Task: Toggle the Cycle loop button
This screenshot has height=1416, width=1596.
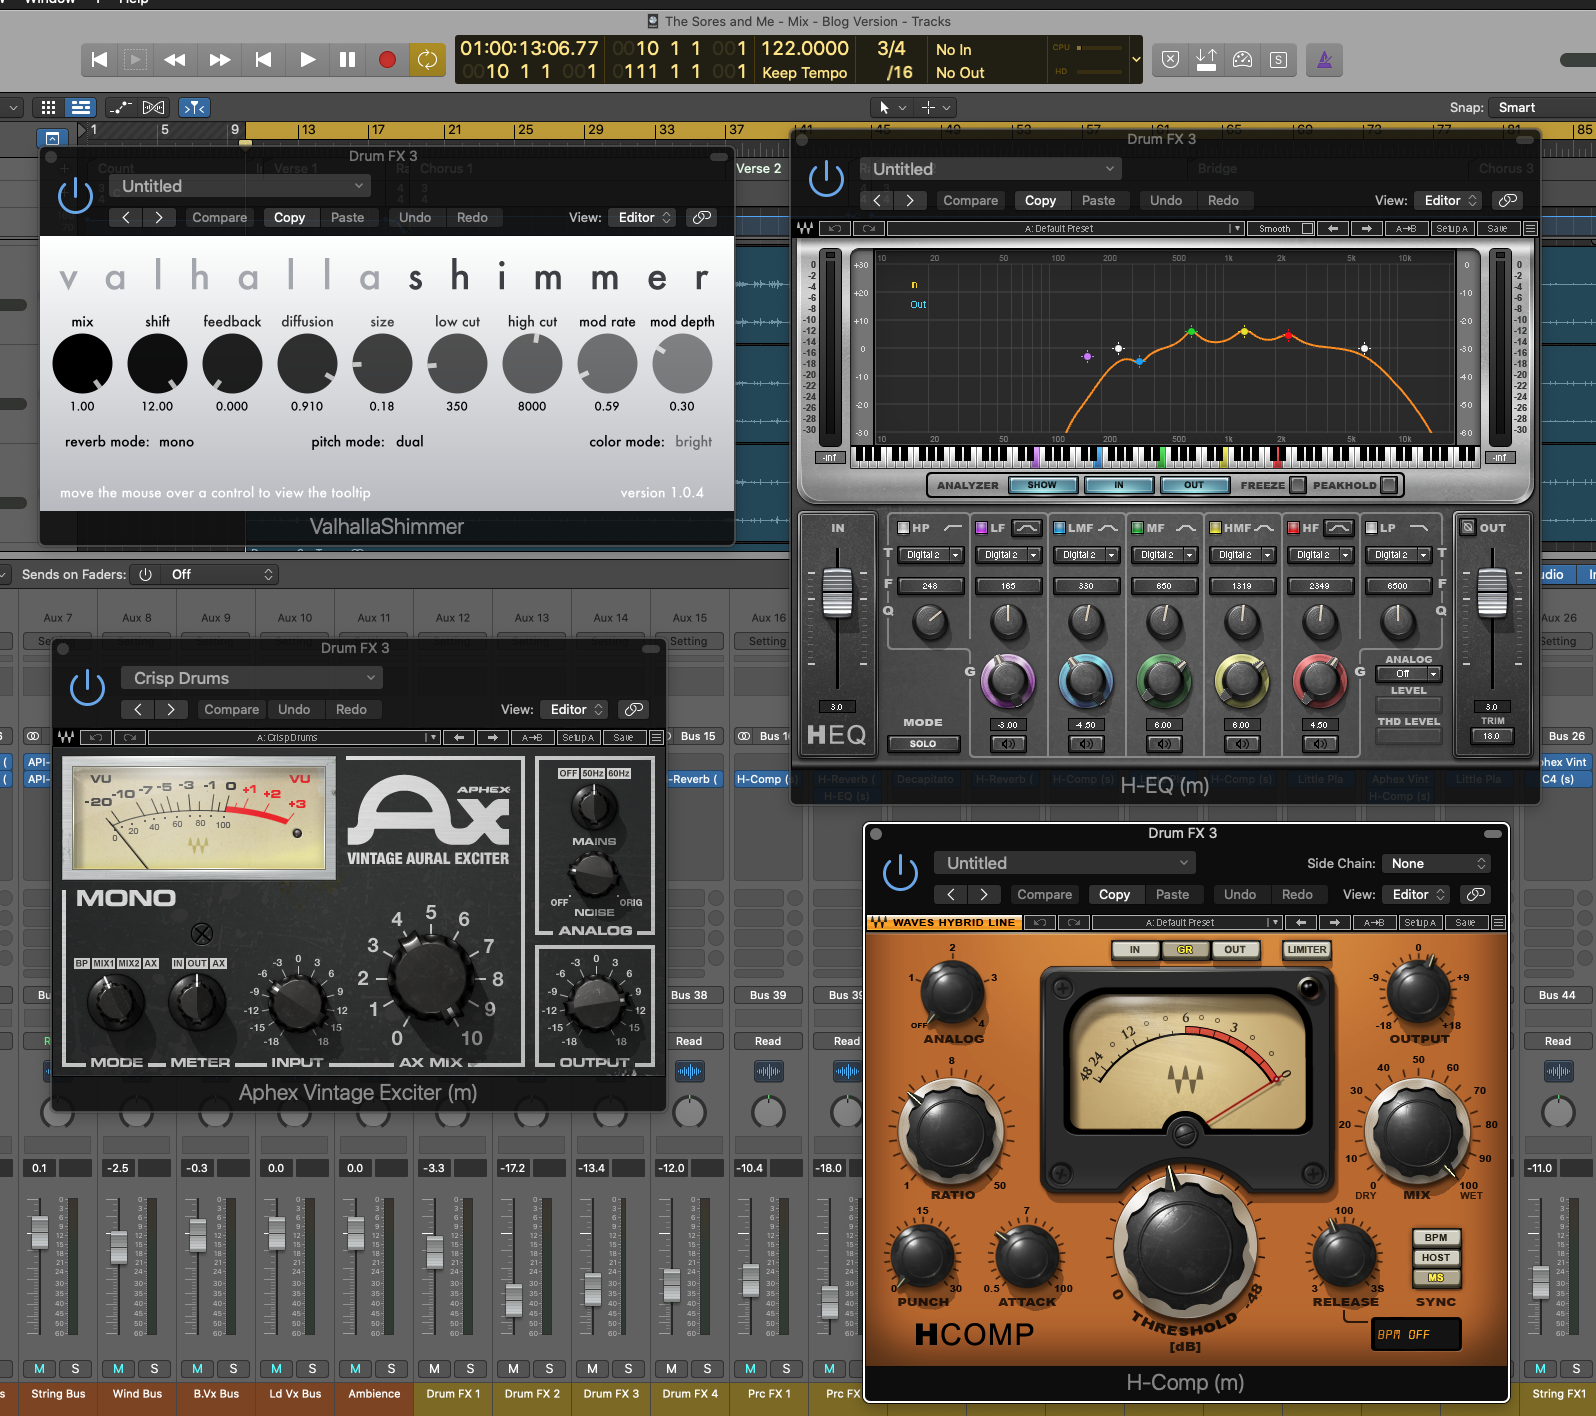Action: pos(427,60)
